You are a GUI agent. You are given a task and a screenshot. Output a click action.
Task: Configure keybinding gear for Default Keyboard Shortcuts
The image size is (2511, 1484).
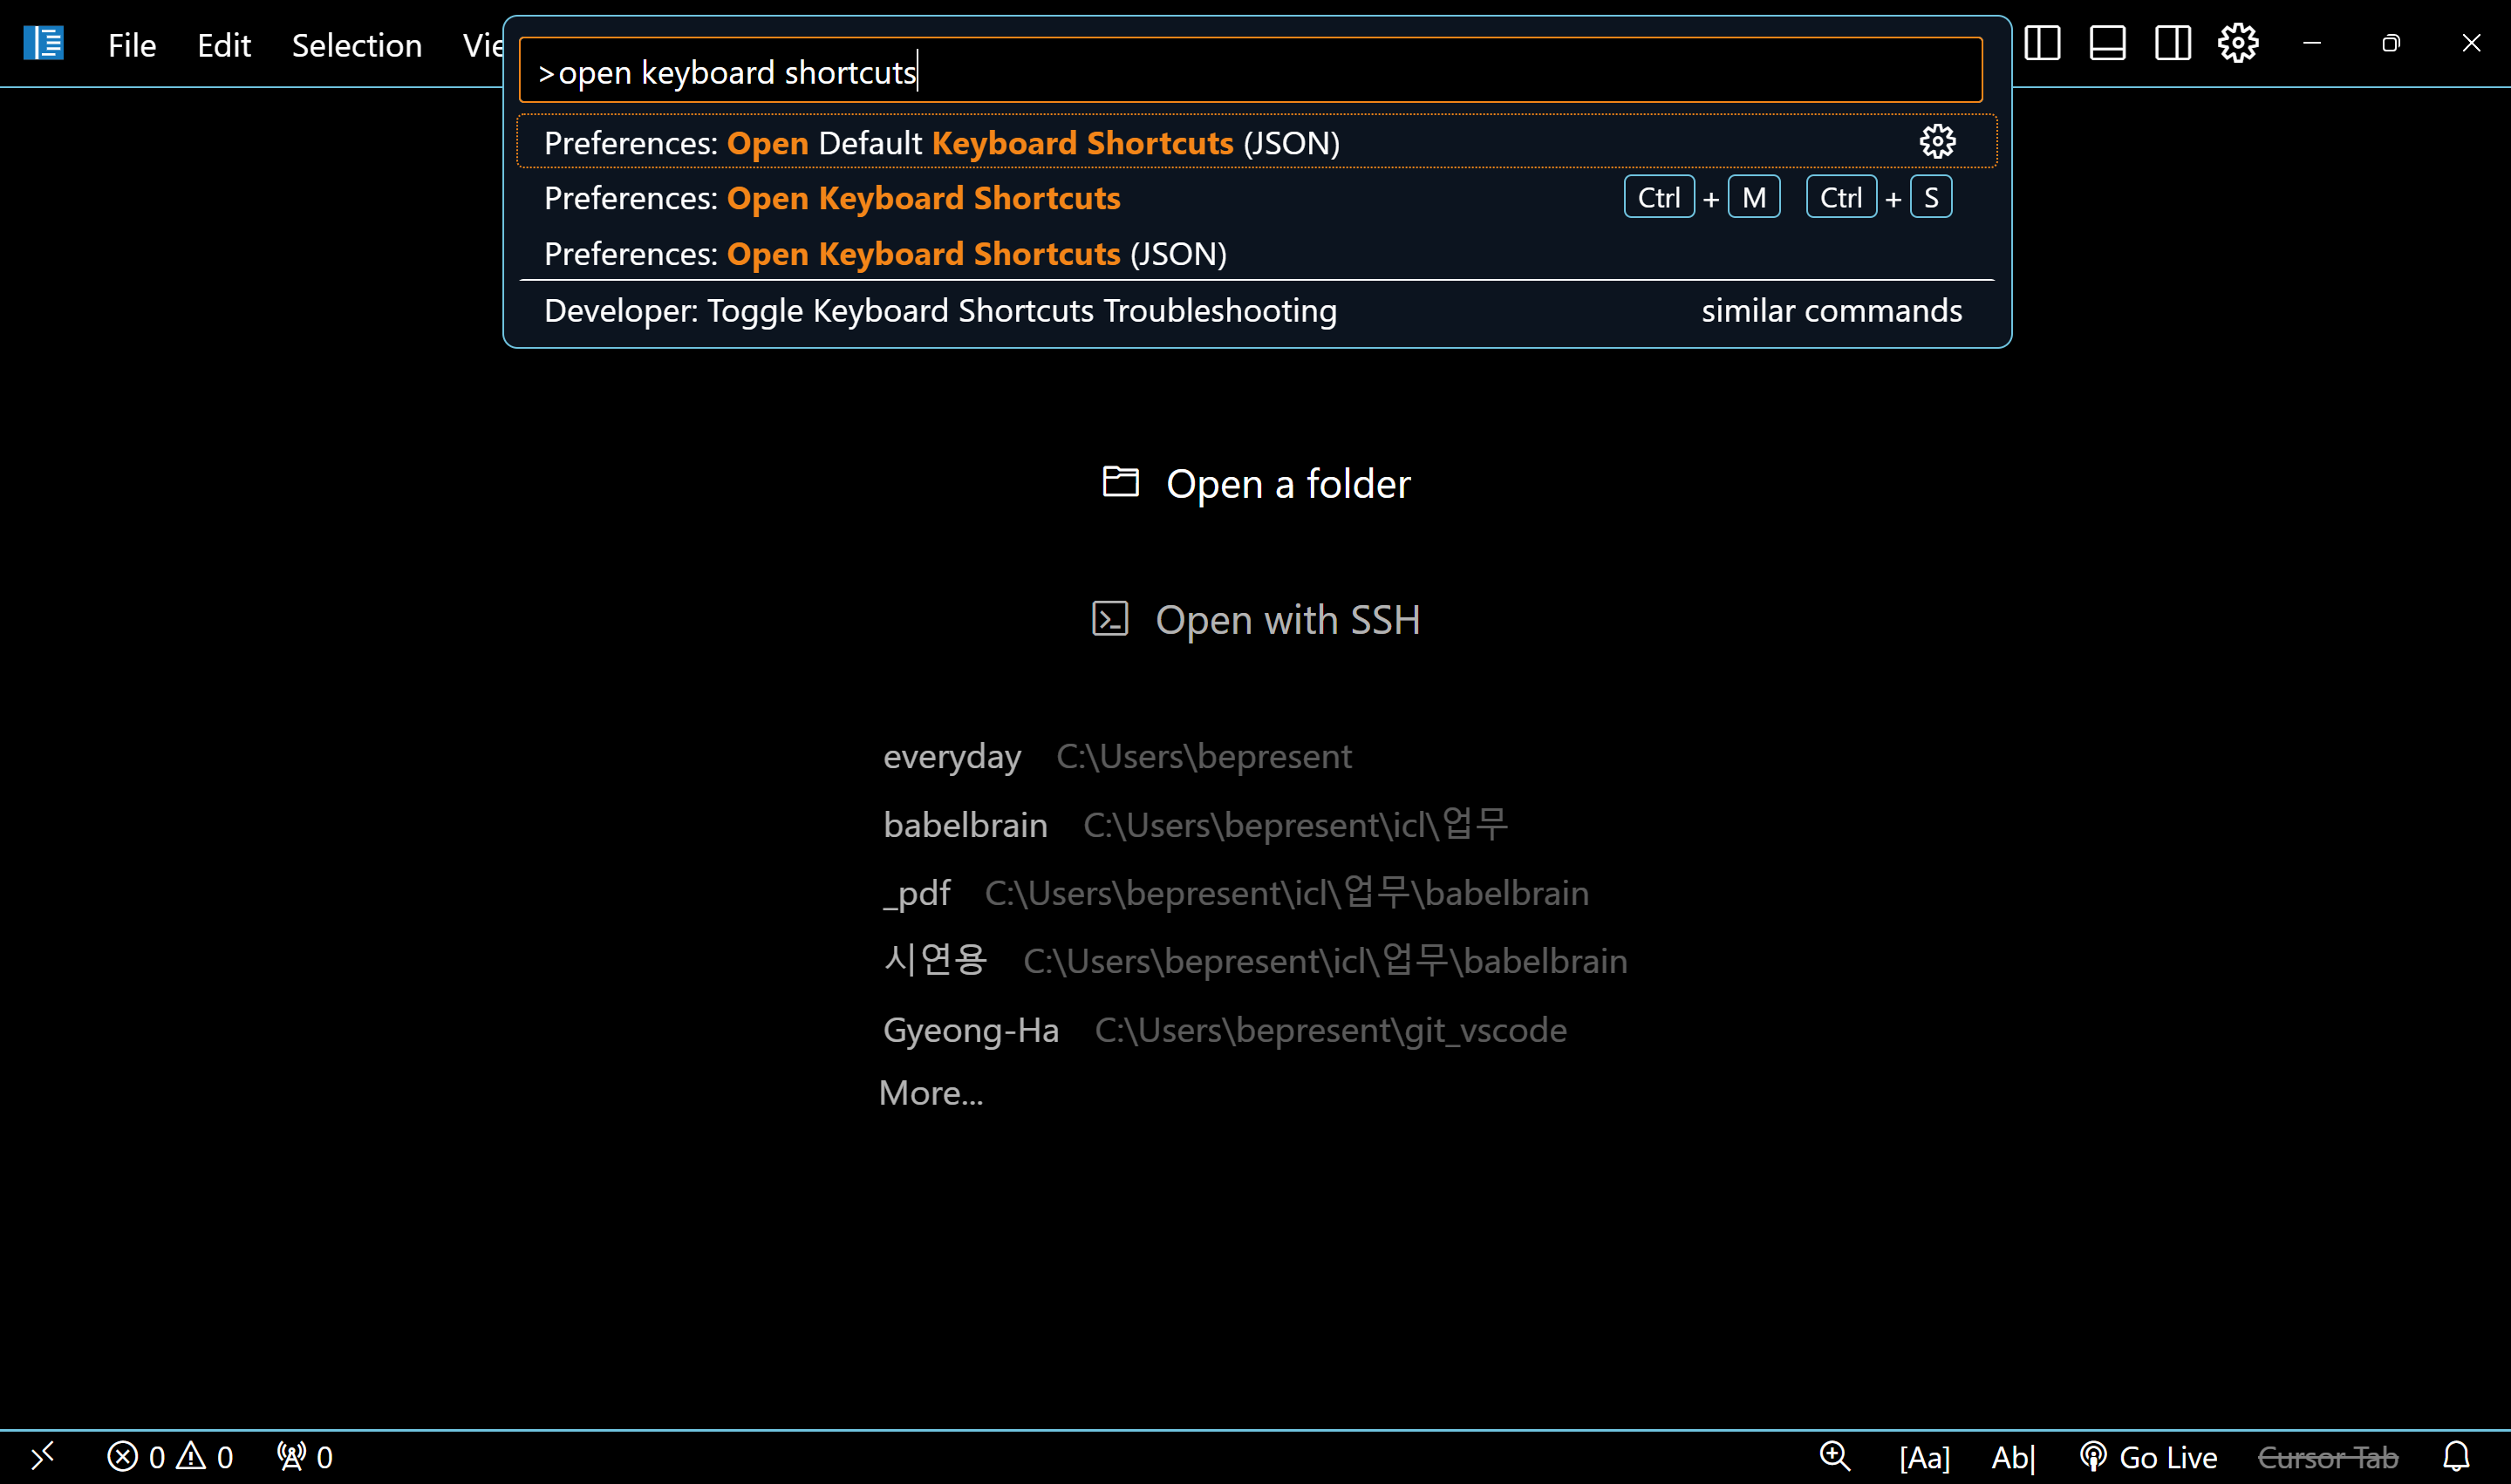coord(1937,142)
